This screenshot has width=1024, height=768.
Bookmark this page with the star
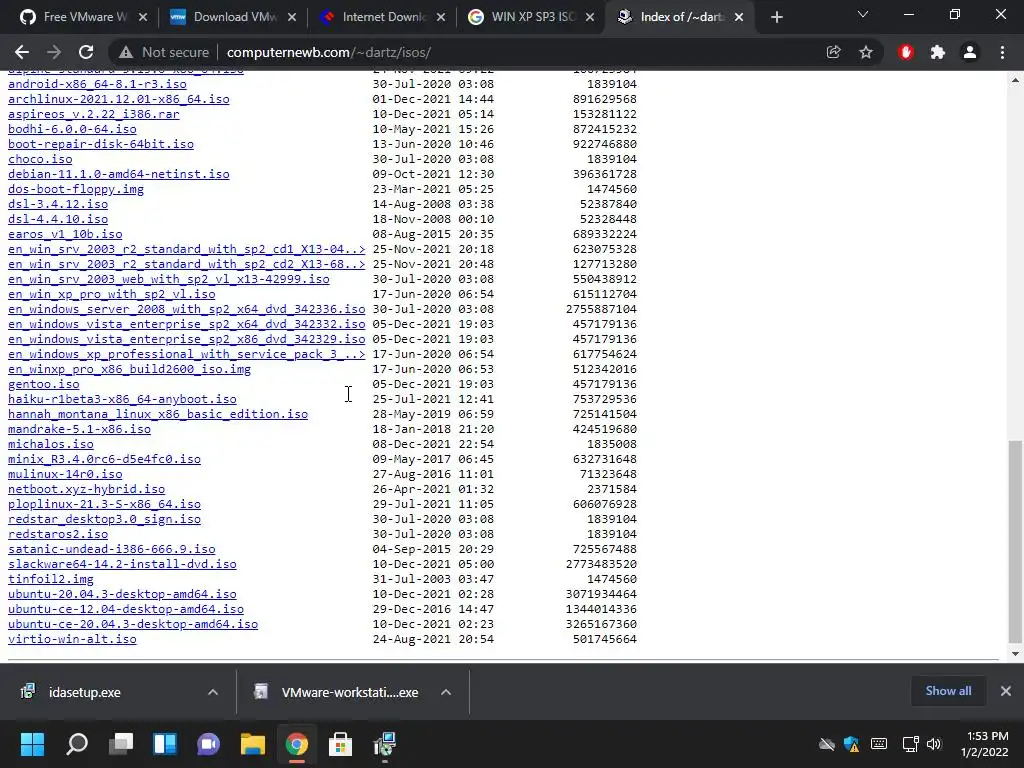point(866,52)
